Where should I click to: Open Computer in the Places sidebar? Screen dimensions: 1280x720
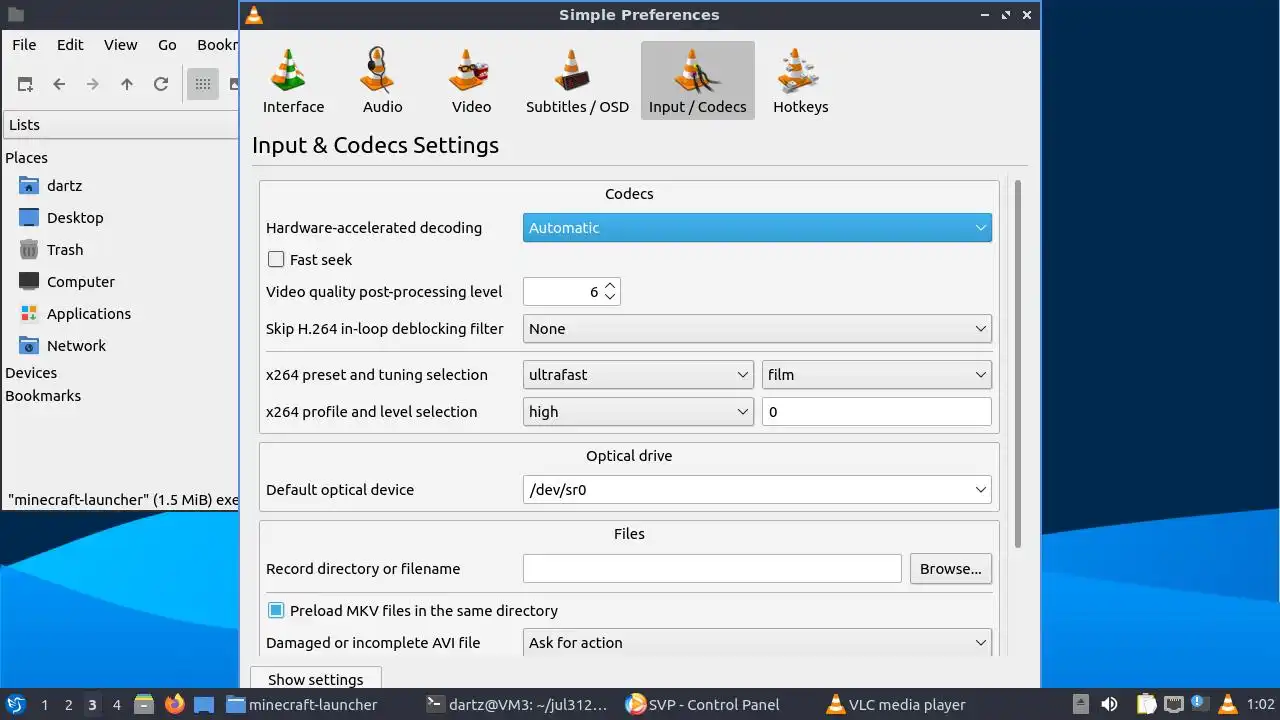[81, 282]
